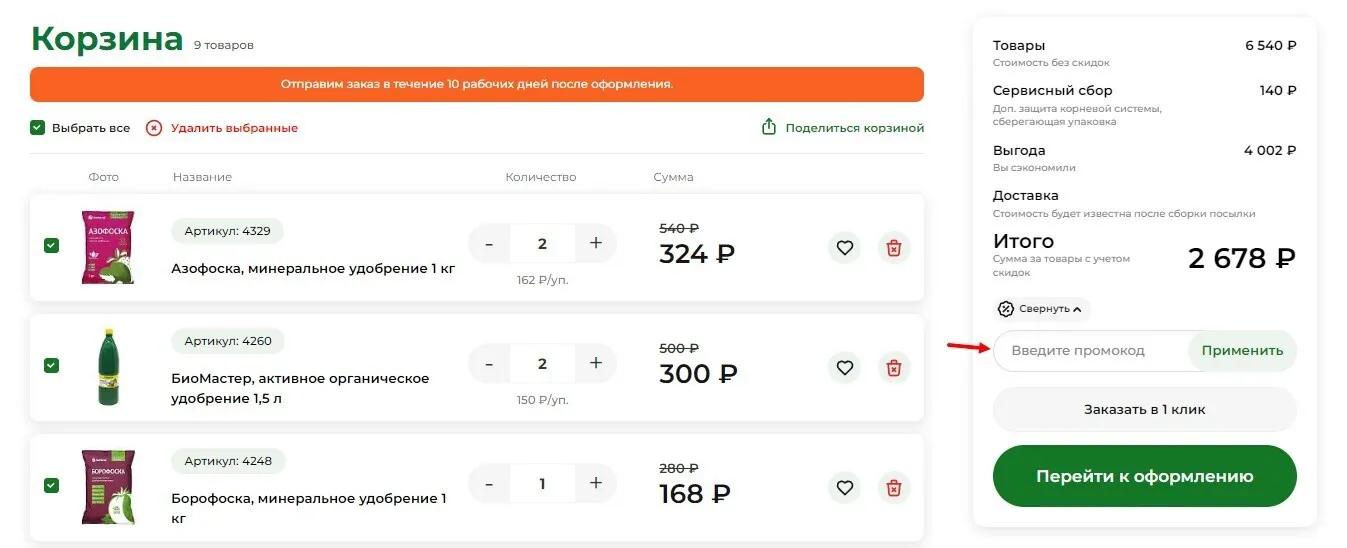
Task: Delete Азофоска using the trash icon
Action: point(894,247)
